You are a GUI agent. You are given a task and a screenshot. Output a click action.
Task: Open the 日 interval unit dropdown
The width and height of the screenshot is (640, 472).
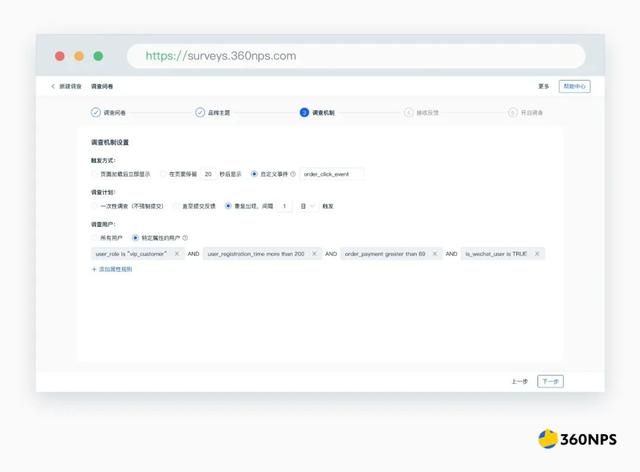click(x=307, y=206)
